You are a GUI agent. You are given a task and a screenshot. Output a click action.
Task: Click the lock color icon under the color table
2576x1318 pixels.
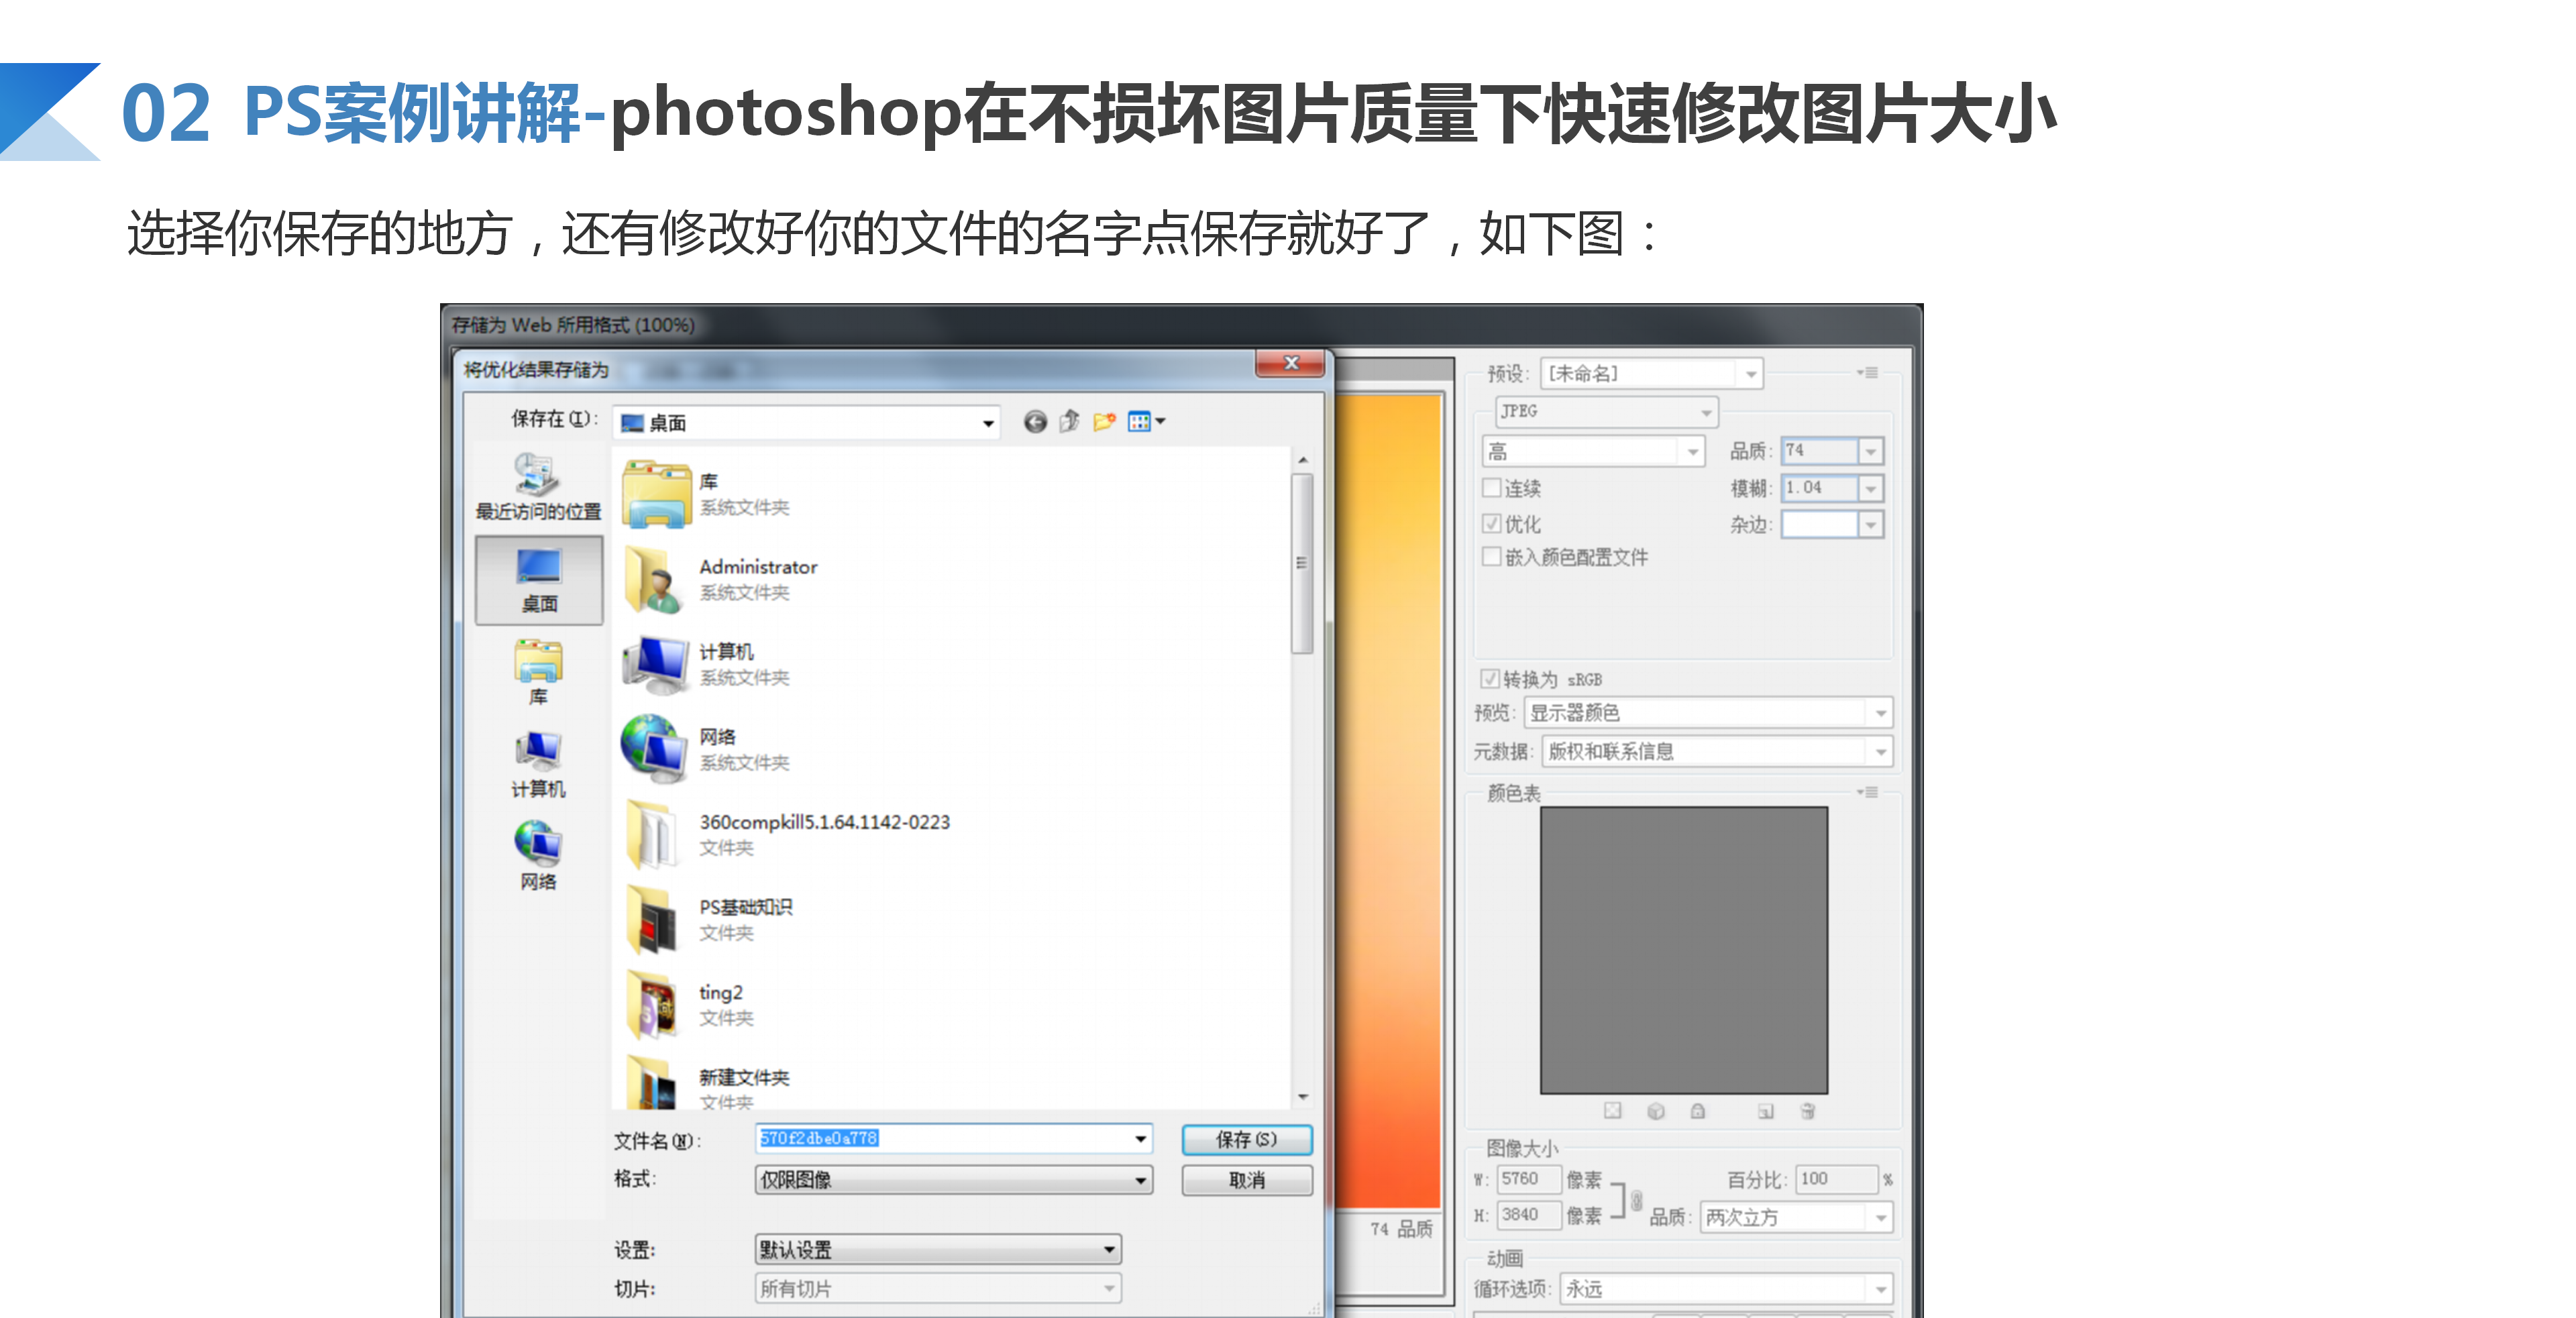tap(1698, 1111)
